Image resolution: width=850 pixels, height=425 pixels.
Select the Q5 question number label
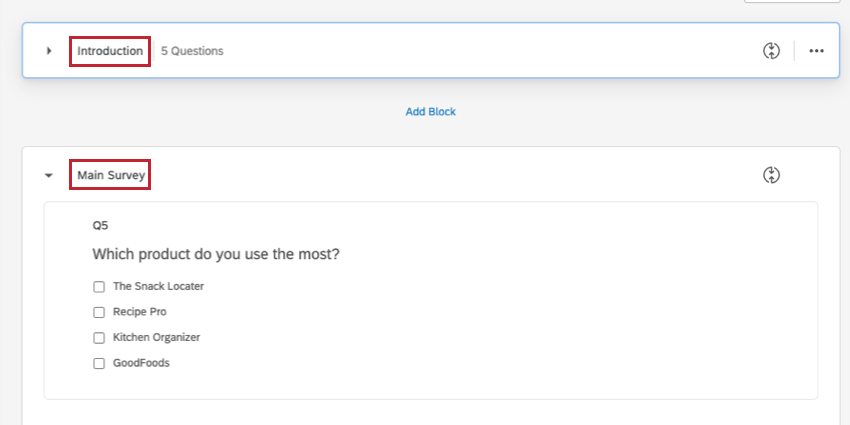[x=100, y=225]
